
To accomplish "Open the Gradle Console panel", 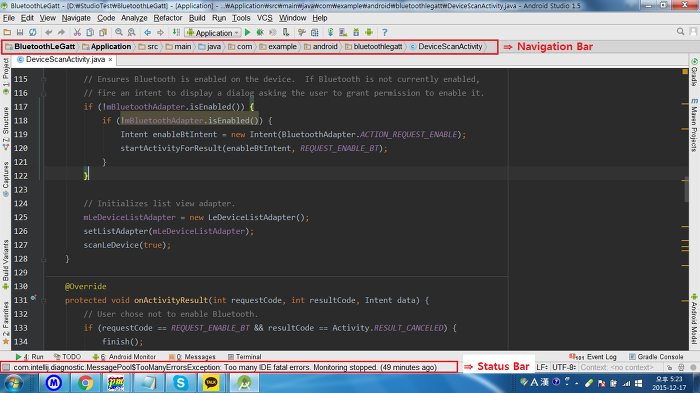I will click(656, 357).
